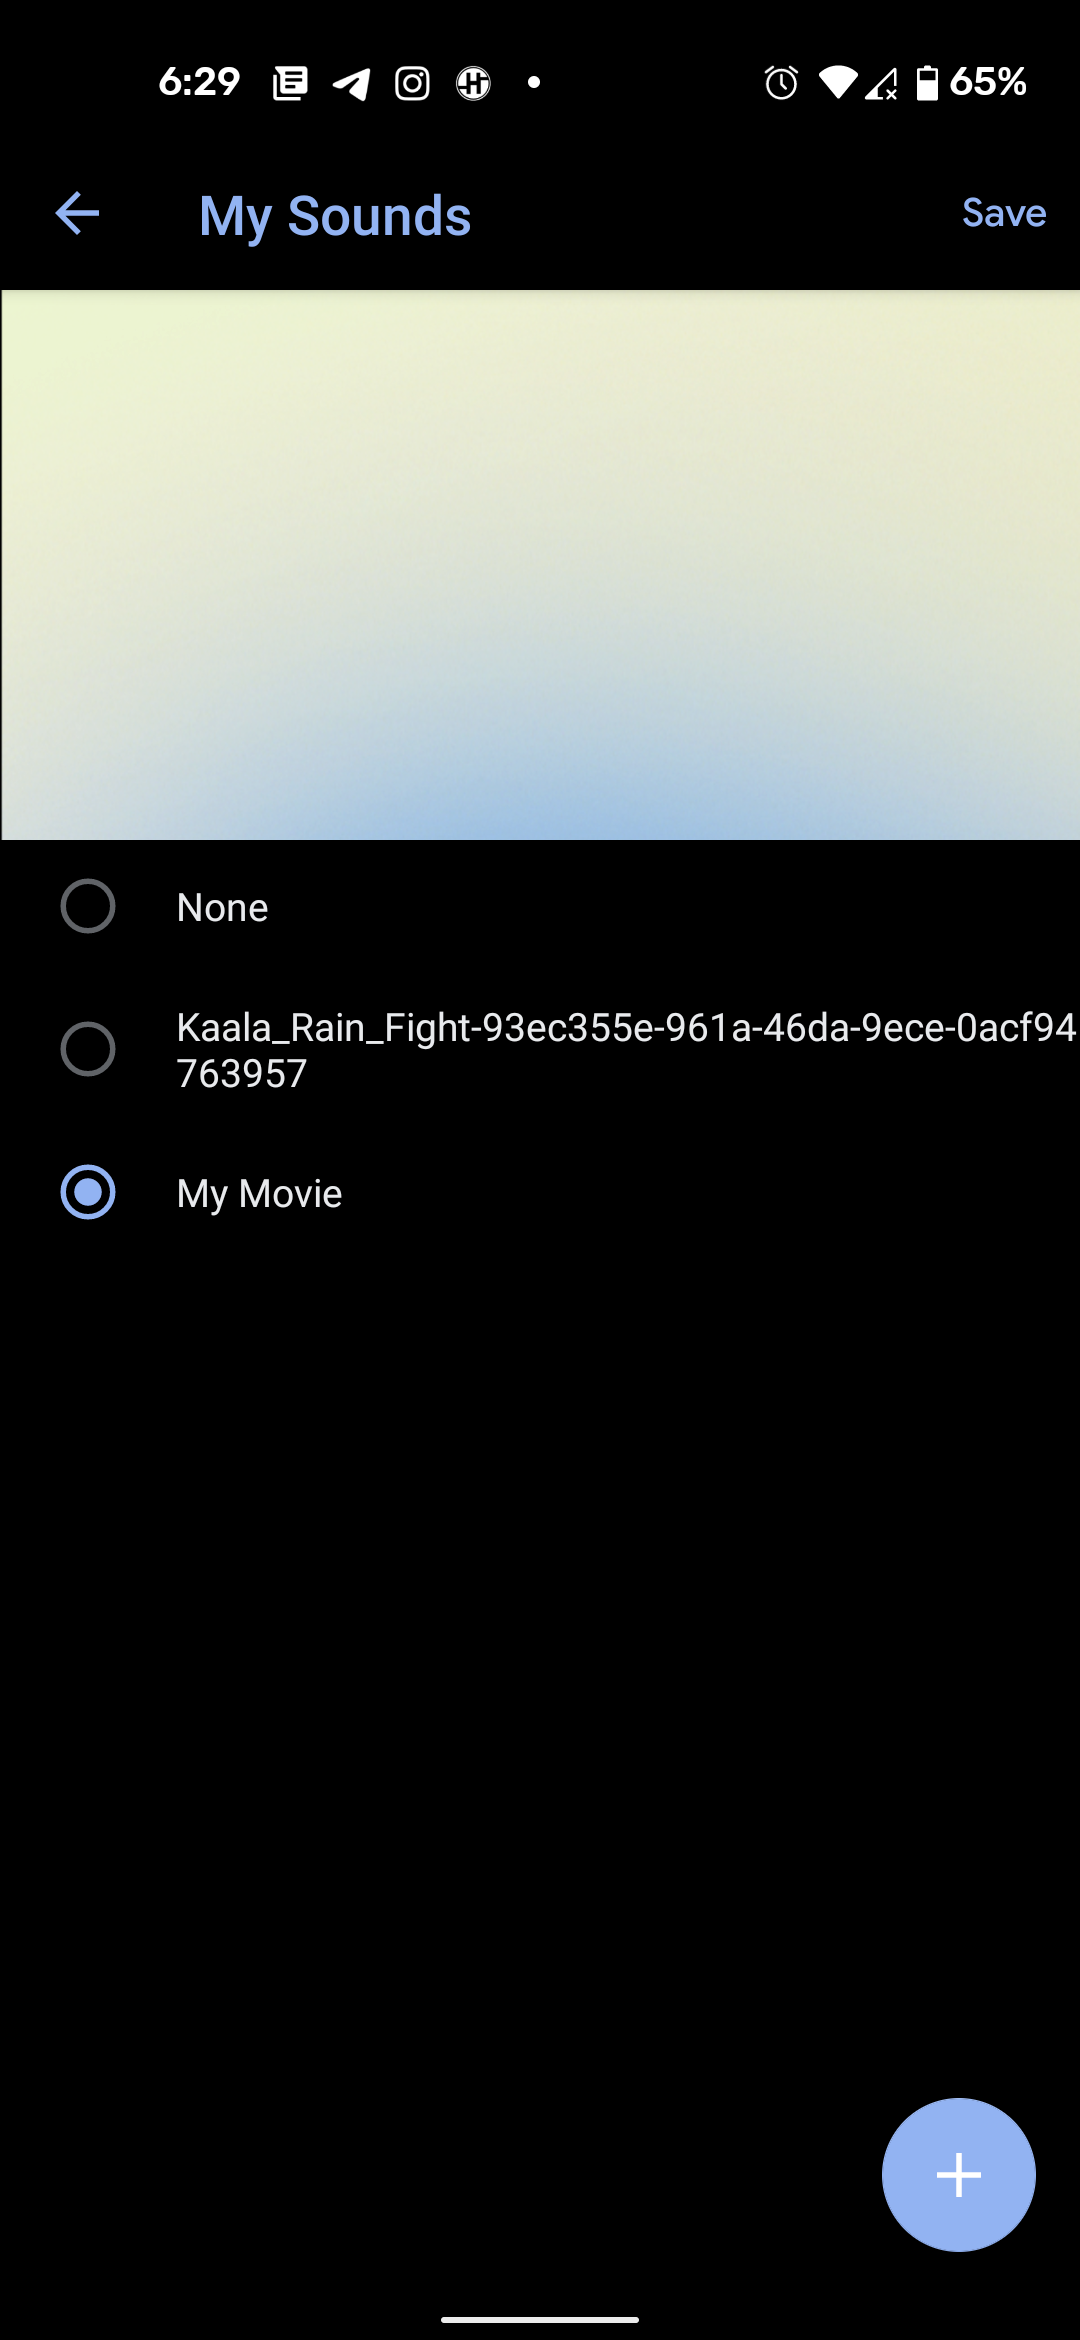Tap the My Sounds title

[x=335, y=216]
